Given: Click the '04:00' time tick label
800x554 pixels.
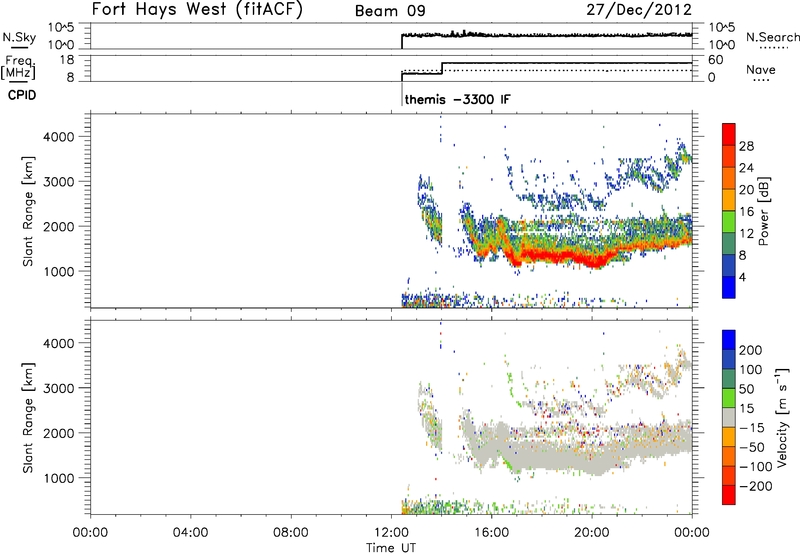Looking at the screenshot, I should tap(190, 533).
